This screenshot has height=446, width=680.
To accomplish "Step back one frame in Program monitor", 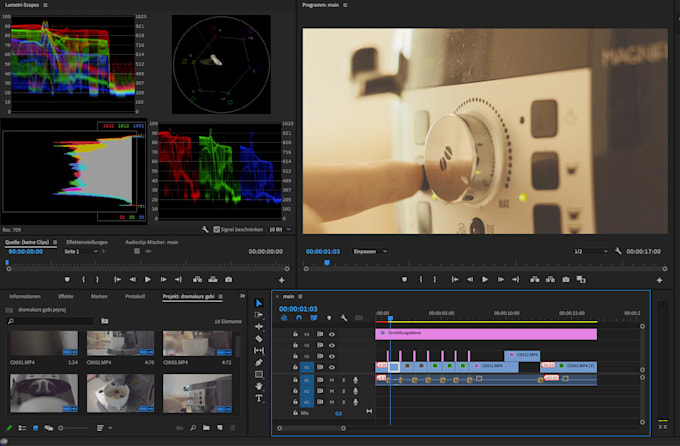I will pyautogui.click(x=470, y=280).
